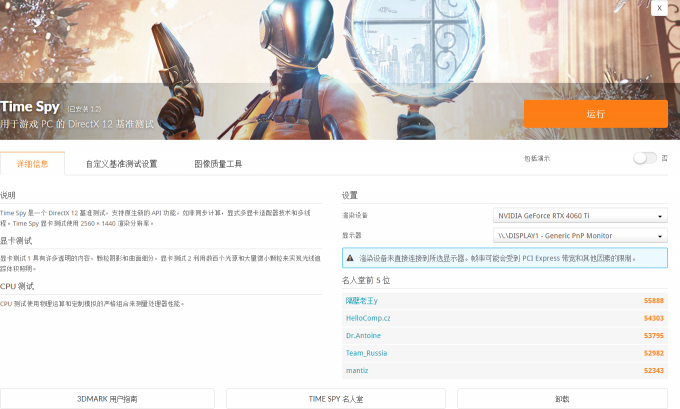Open the mantiz leaderboard entry
680x409 pixels.
pyautogui.click(x=357, y=370)
